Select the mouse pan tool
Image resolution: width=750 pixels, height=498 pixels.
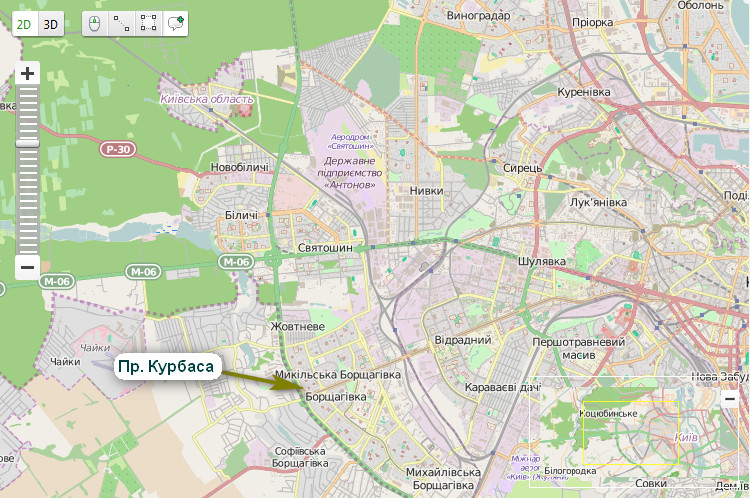coord(95,24)
